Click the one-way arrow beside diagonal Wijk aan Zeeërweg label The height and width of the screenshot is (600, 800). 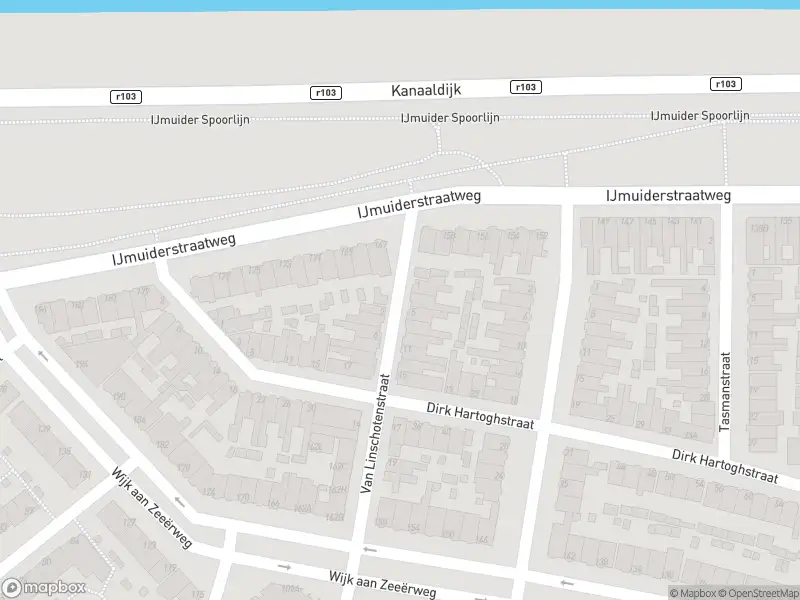180,502
